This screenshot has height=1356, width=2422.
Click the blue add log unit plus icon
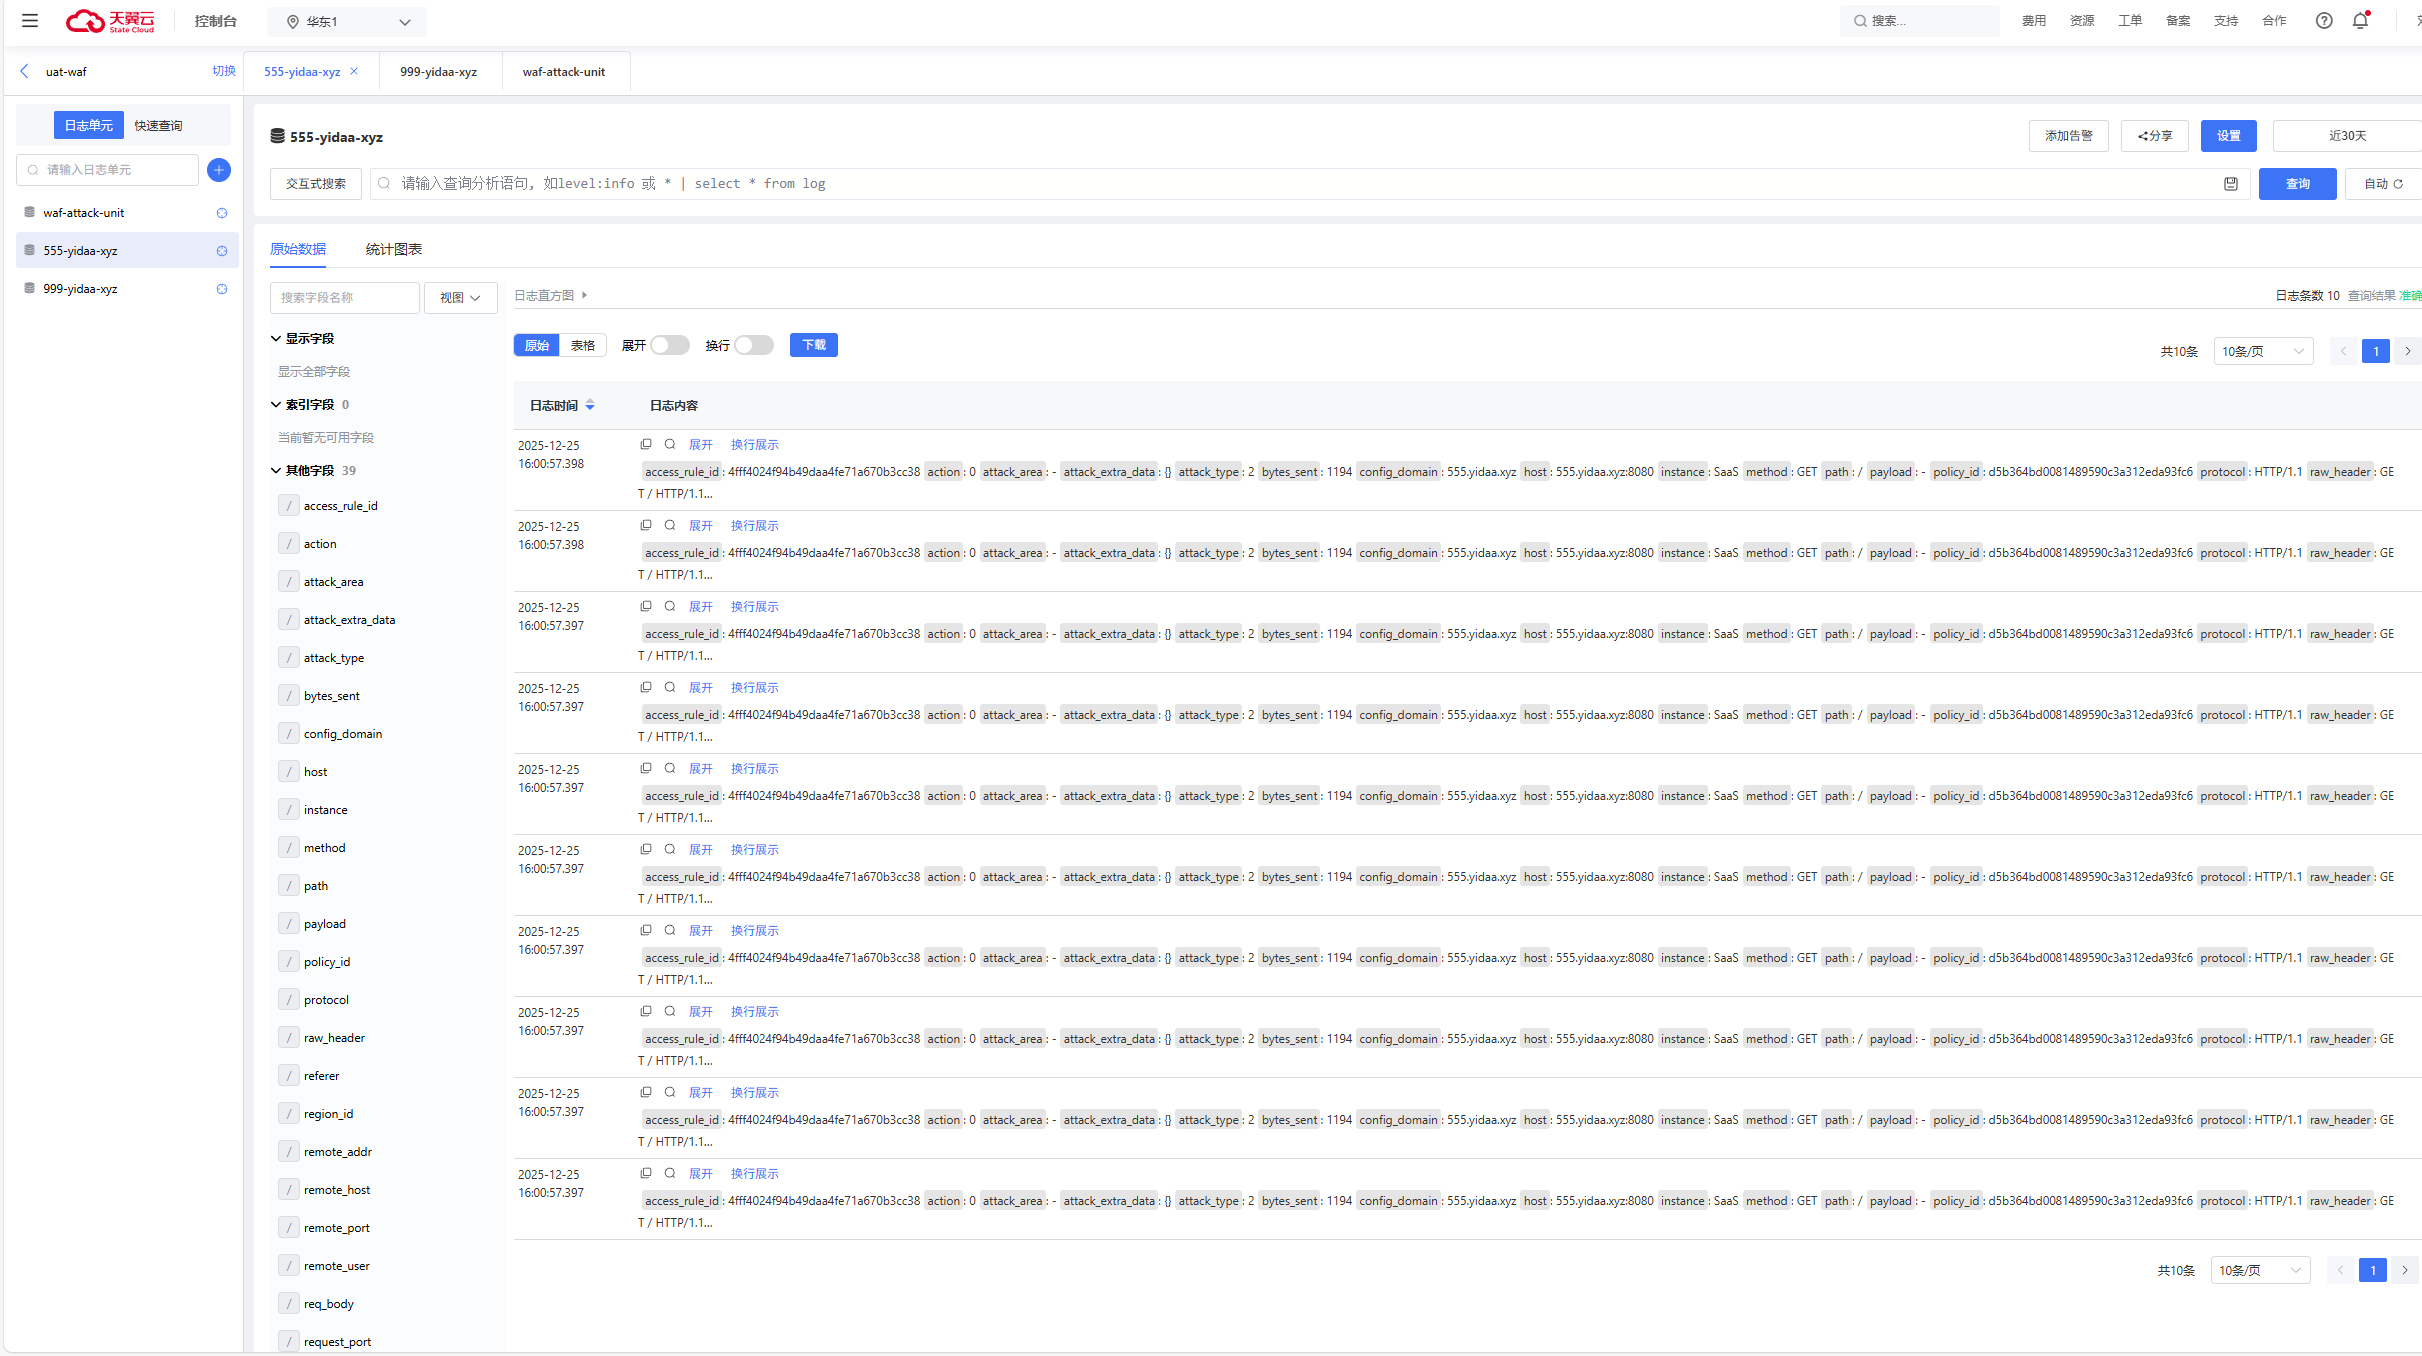(x=219, y=170)
